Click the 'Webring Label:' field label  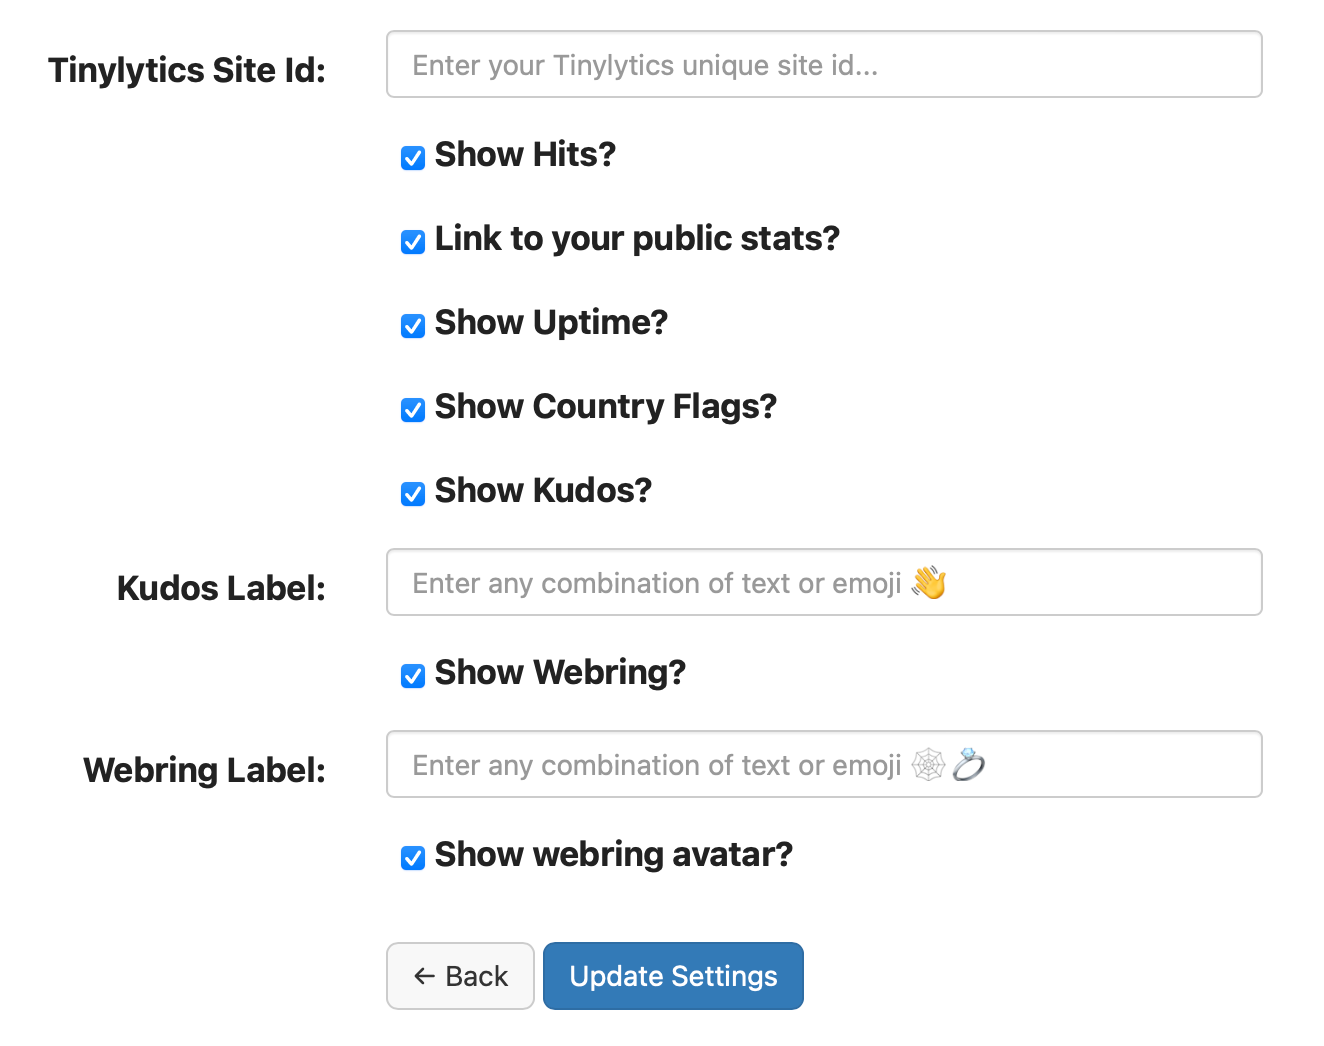pos(205,771)
